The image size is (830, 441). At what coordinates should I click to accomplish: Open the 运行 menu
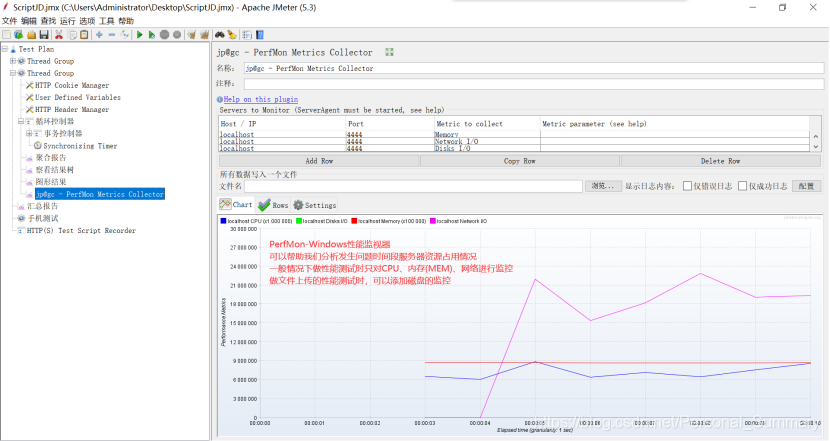coord(68,21)
